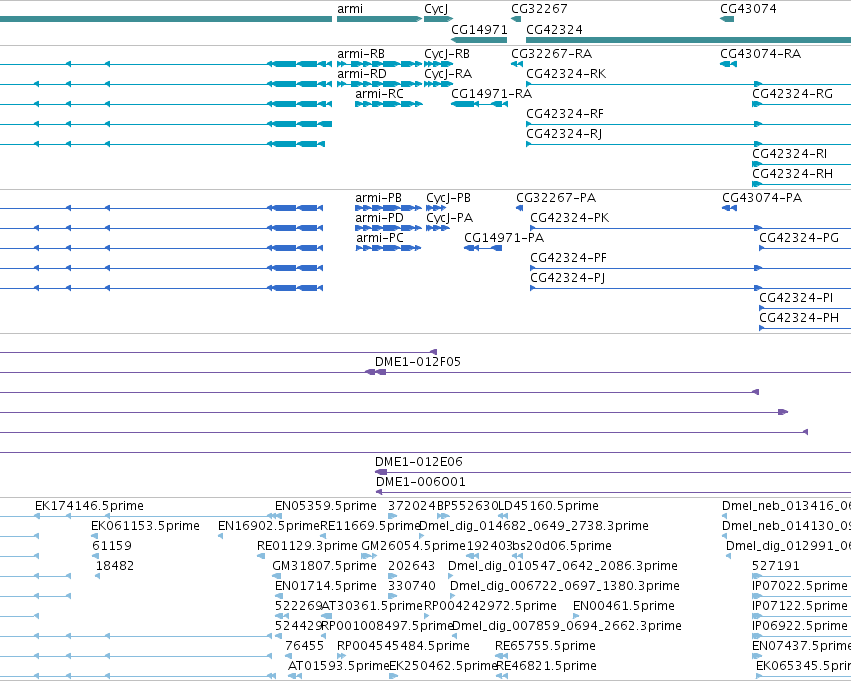Select transcript armi-RD

pos(361,74)
